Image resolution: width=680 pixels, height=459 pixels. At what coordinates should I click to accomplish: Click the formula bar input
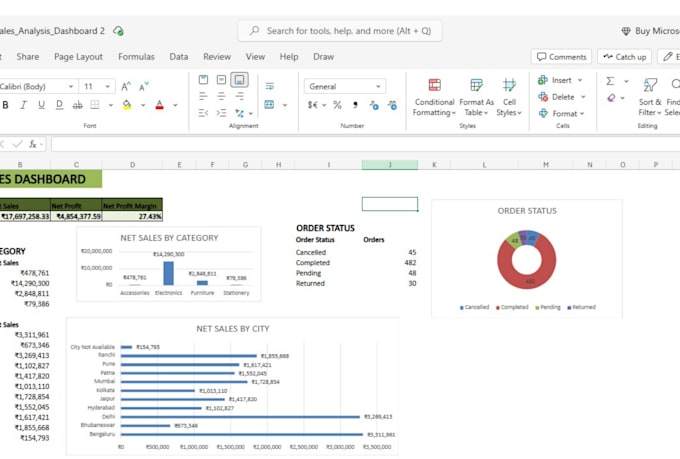pos(364,144)
